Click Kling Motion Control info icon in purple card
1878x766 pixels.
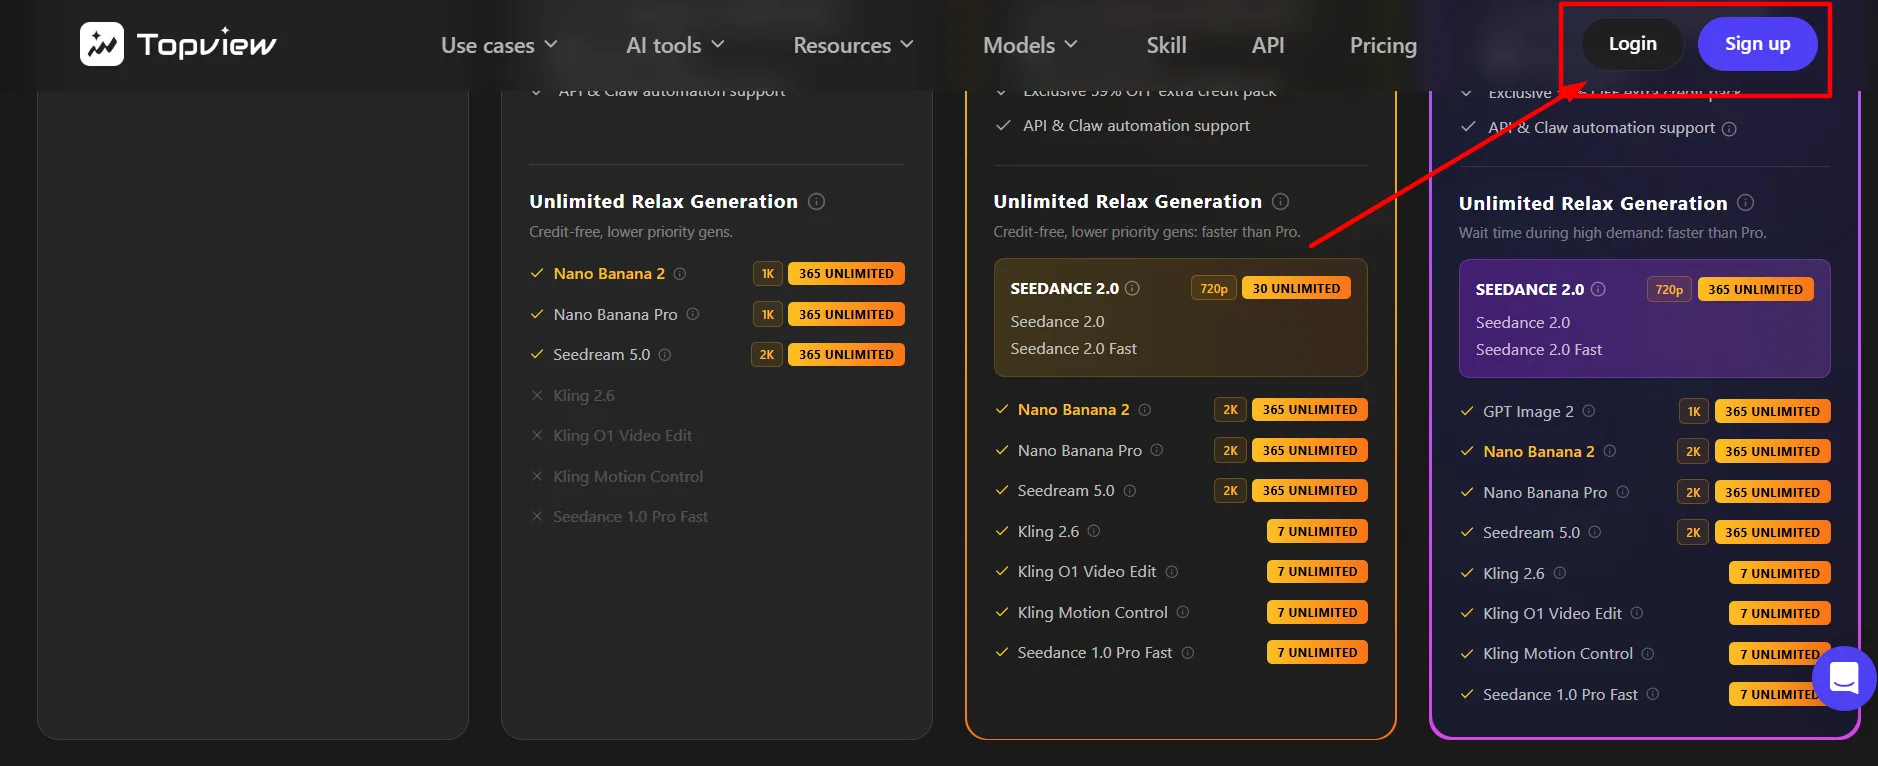point(1648,654)
